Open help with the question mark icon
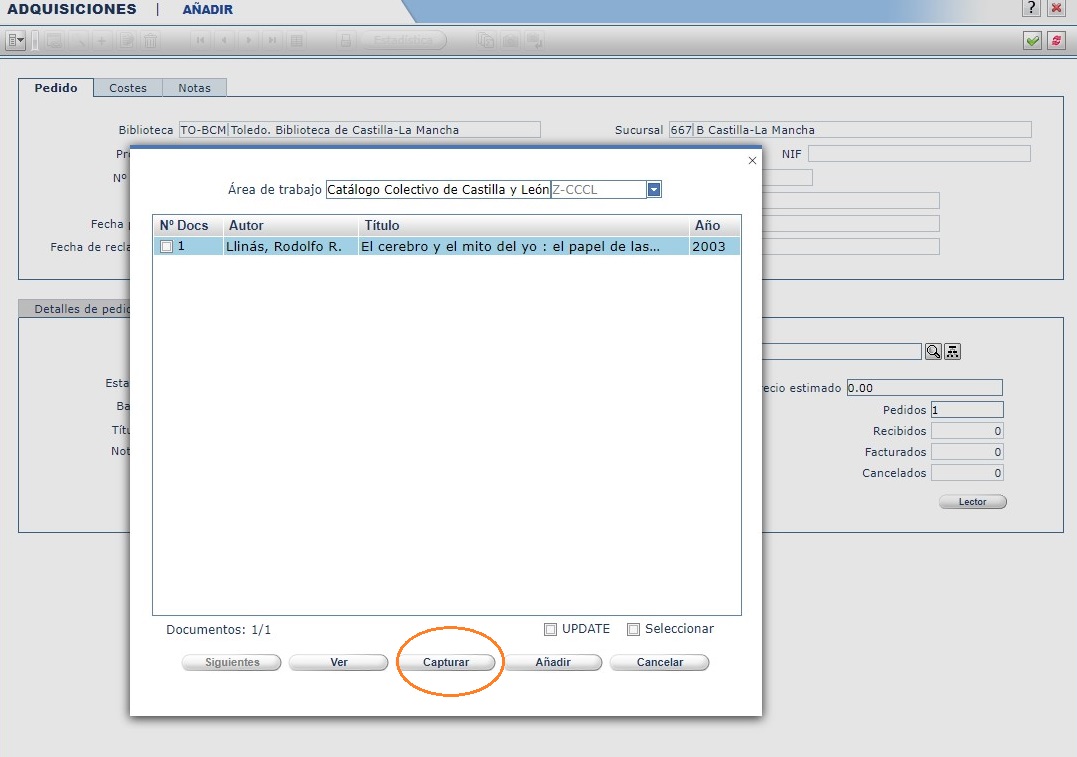 [x=1031, y=9]
